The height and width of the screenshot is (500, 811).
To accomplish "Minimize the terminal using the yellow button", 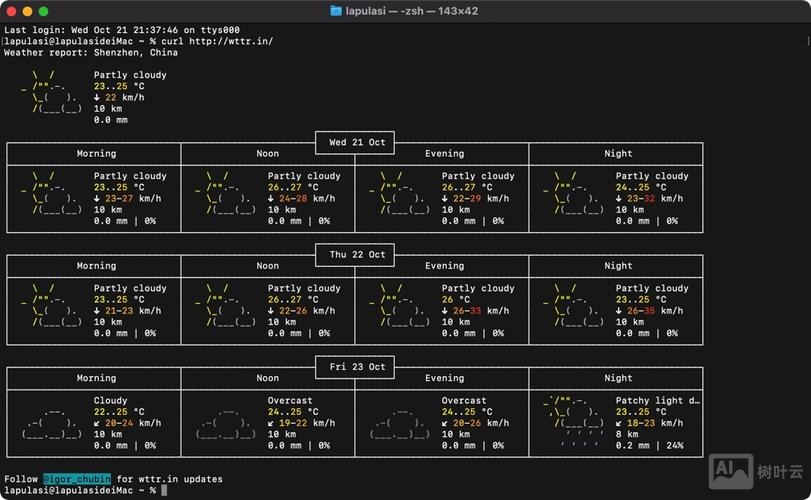I will 28,11.
